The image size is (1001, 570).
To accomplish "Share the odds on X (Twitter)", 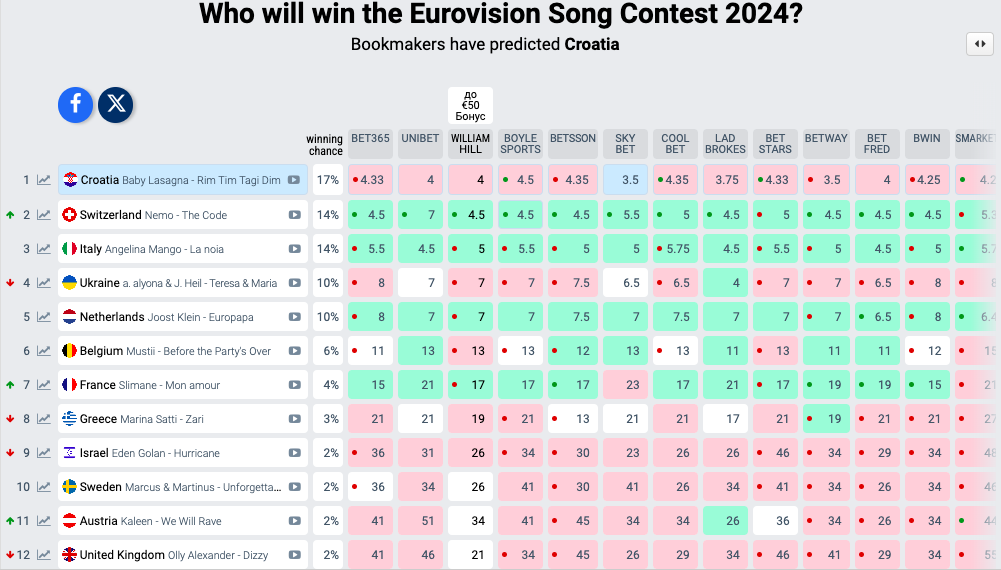I will point(116,104).
